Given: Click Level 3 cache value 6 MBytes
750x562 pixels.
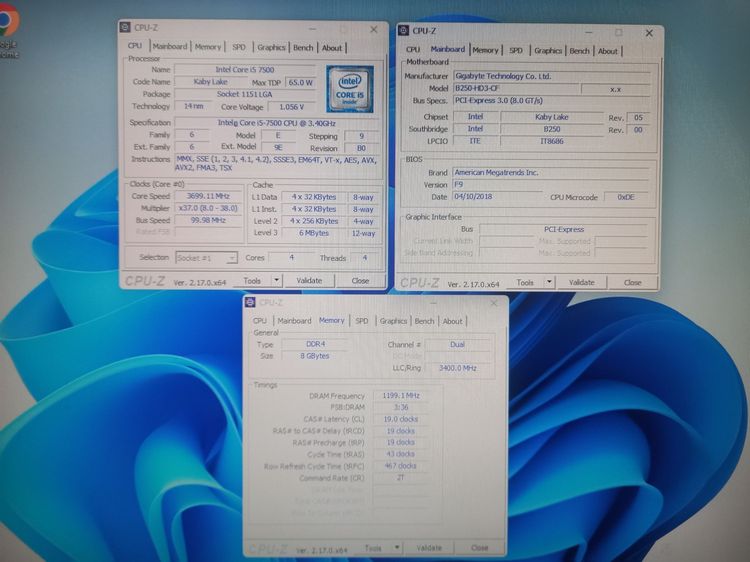Looking at the screenshot, I should 314,233.
